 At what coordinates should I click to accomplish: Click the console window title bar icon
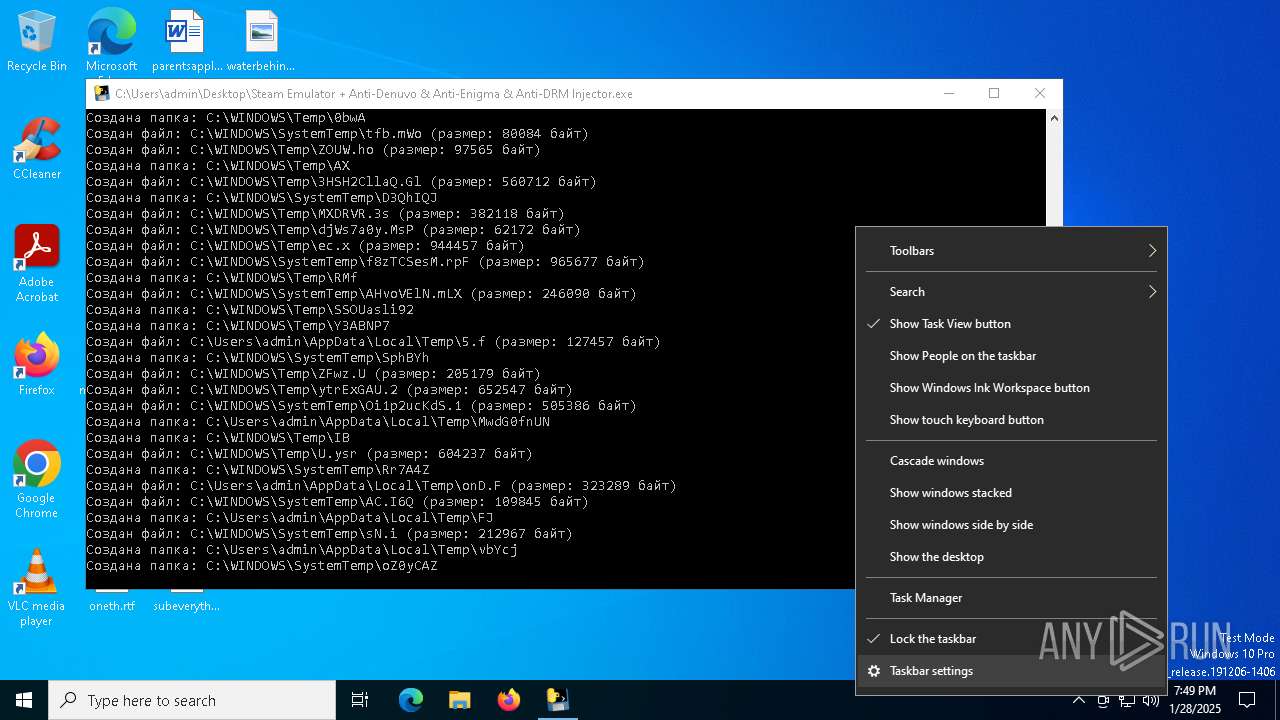[101, 93]
